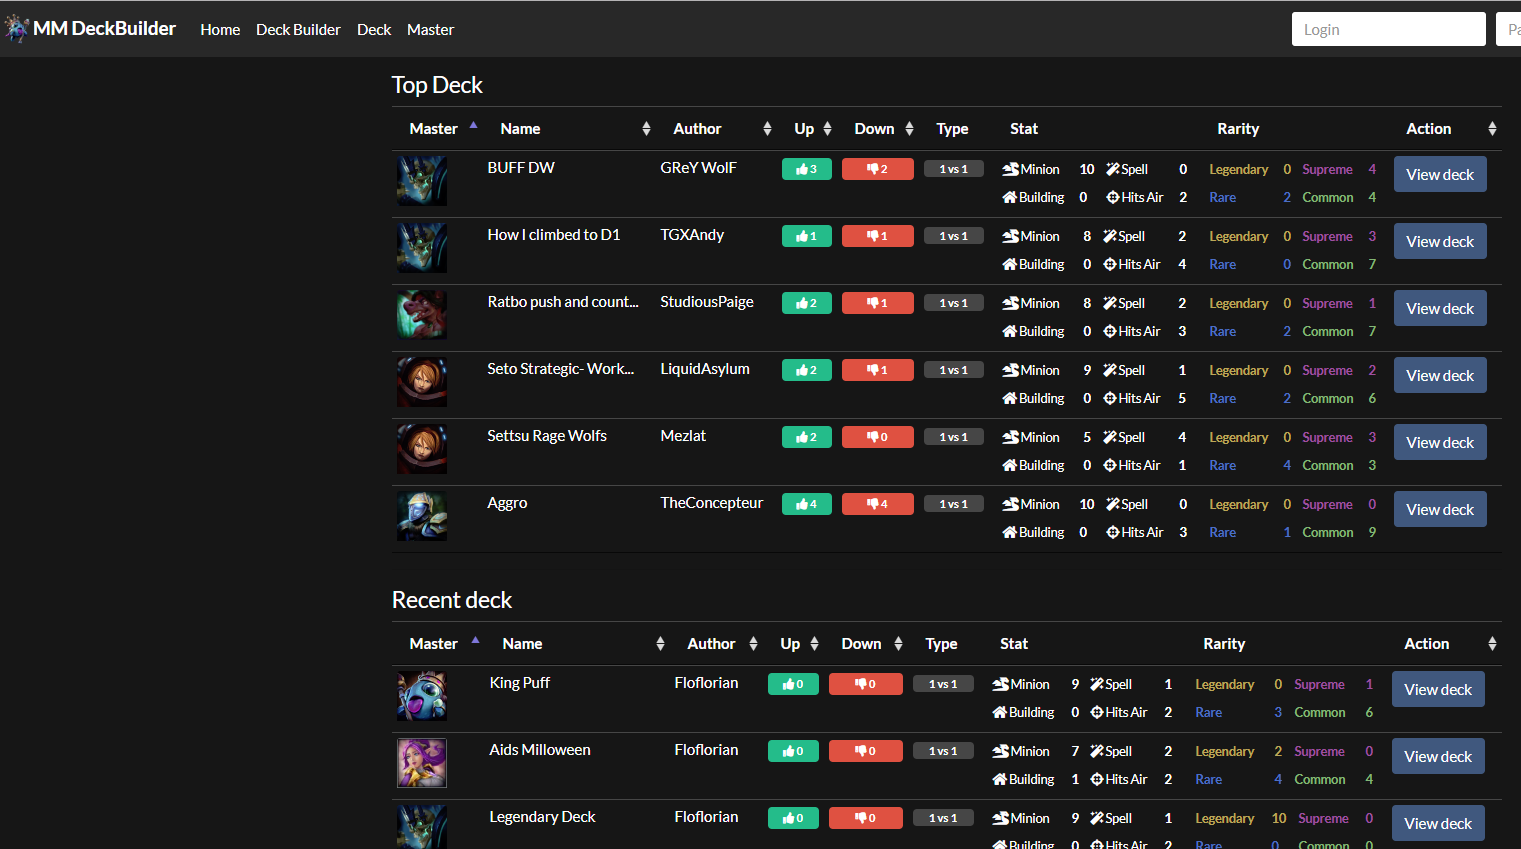Downvote the Seto Strategic deck
The height and width of the screenshot is (849, 1521).
878,370
